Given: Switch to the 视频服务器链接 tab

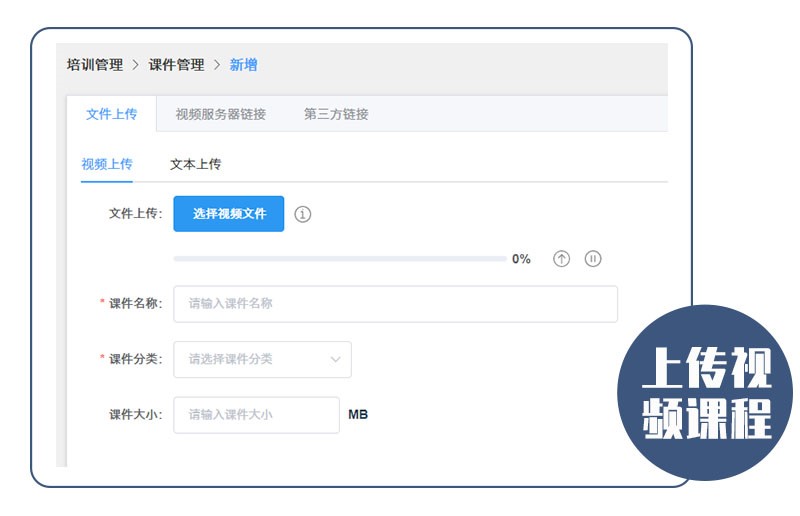Looking at the screenshot, I should (220, 114).
